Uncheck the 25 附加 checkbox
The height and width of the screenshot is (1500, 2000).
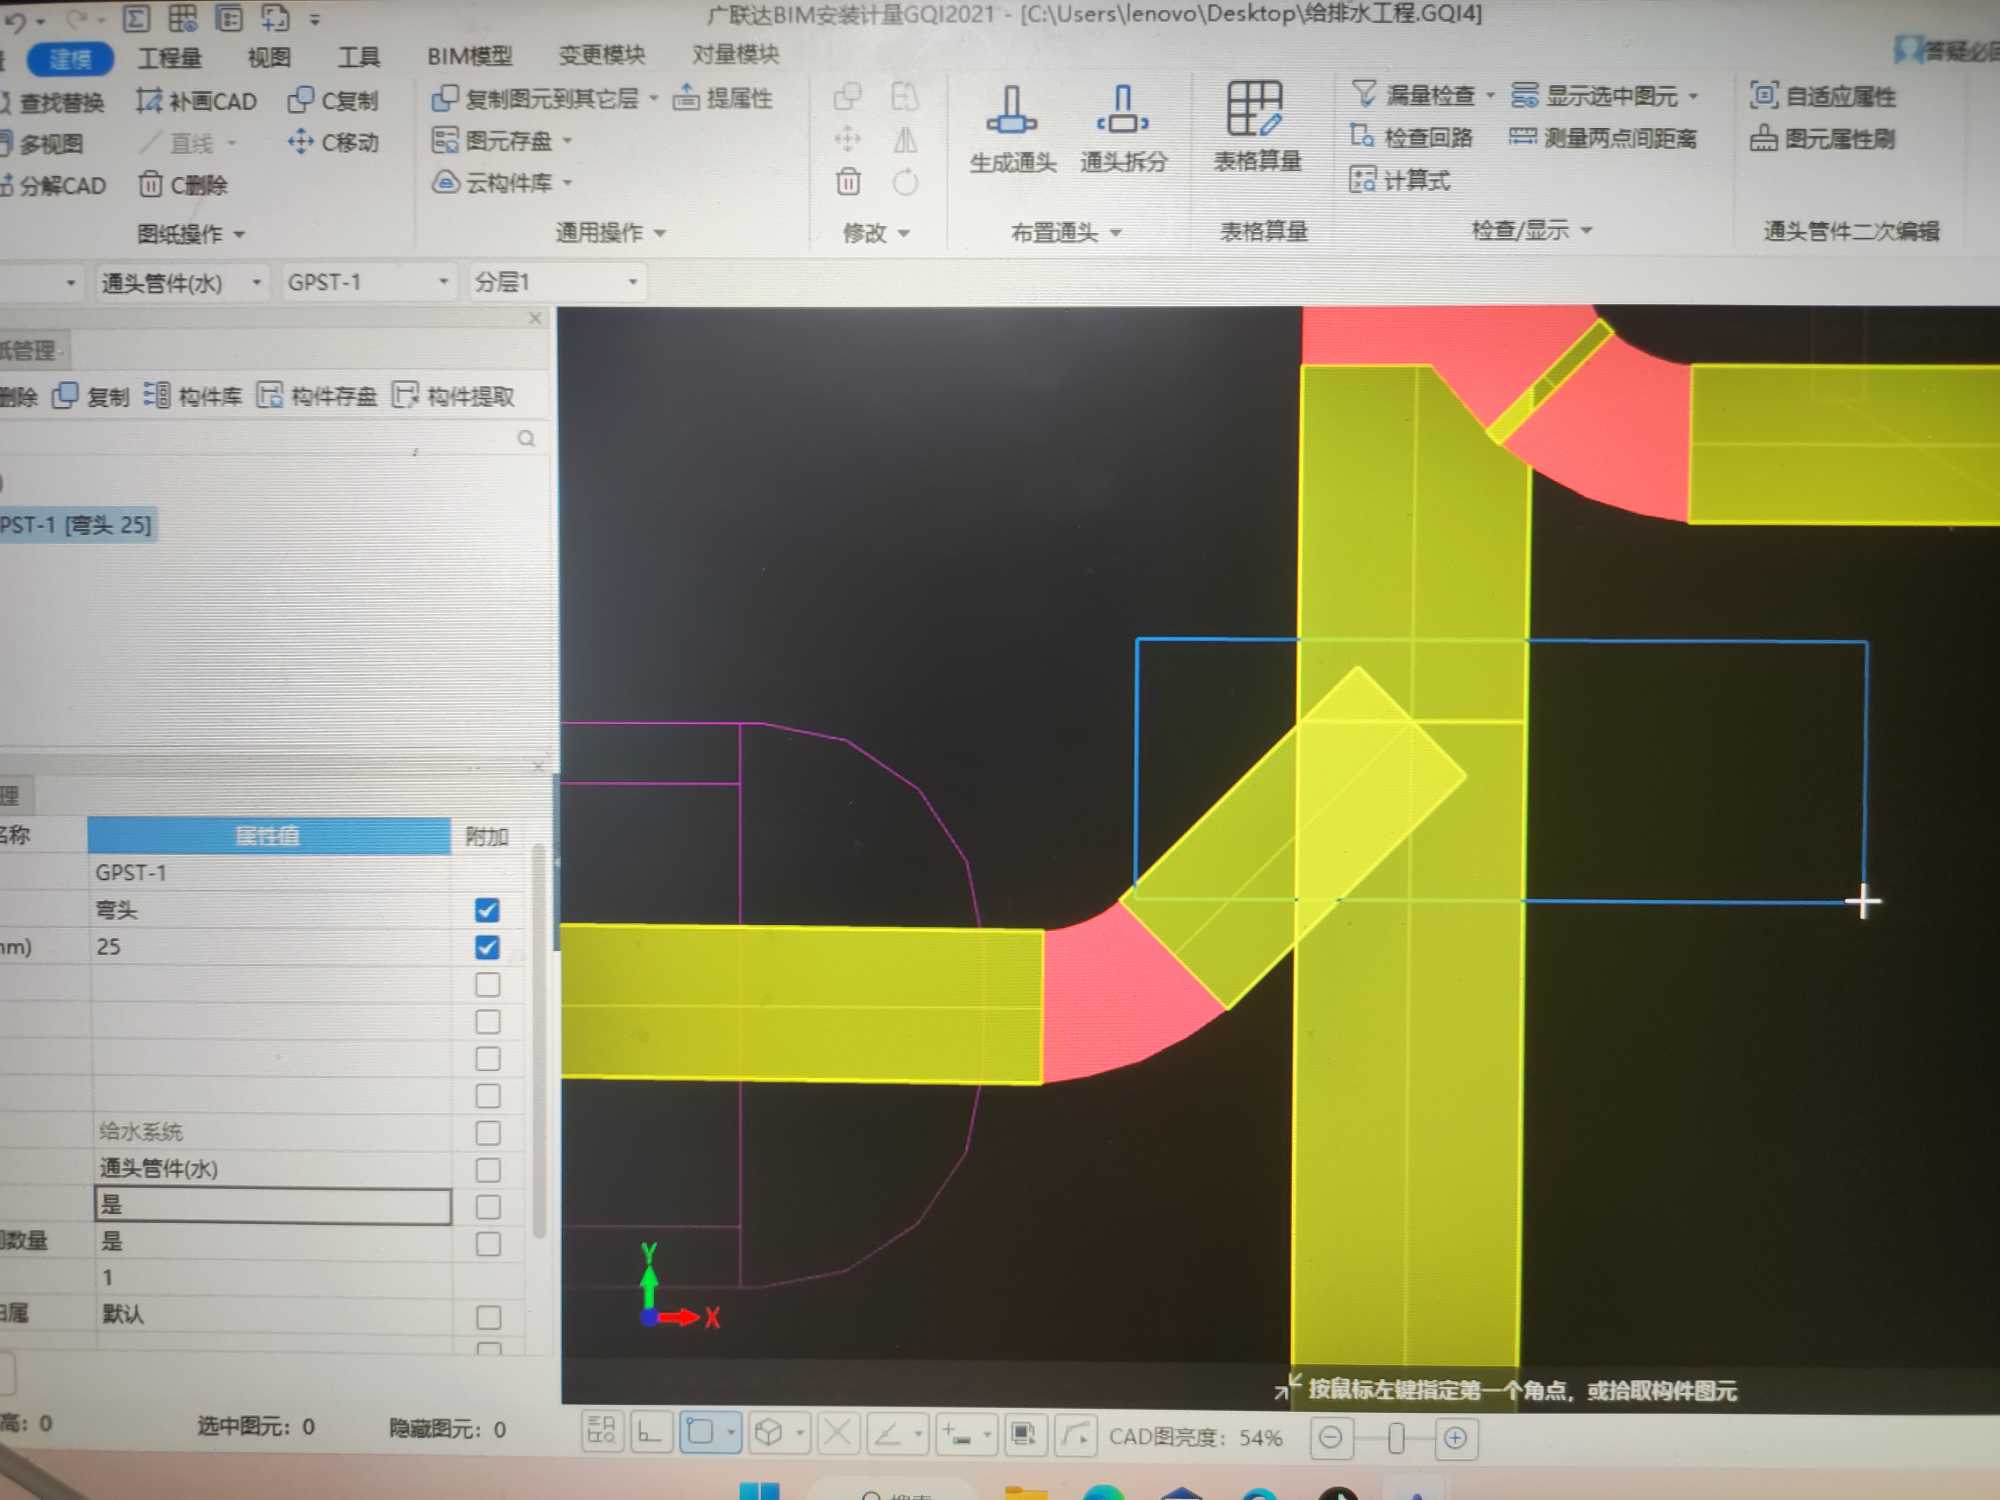pyautogui.click(x=487, y=947)
